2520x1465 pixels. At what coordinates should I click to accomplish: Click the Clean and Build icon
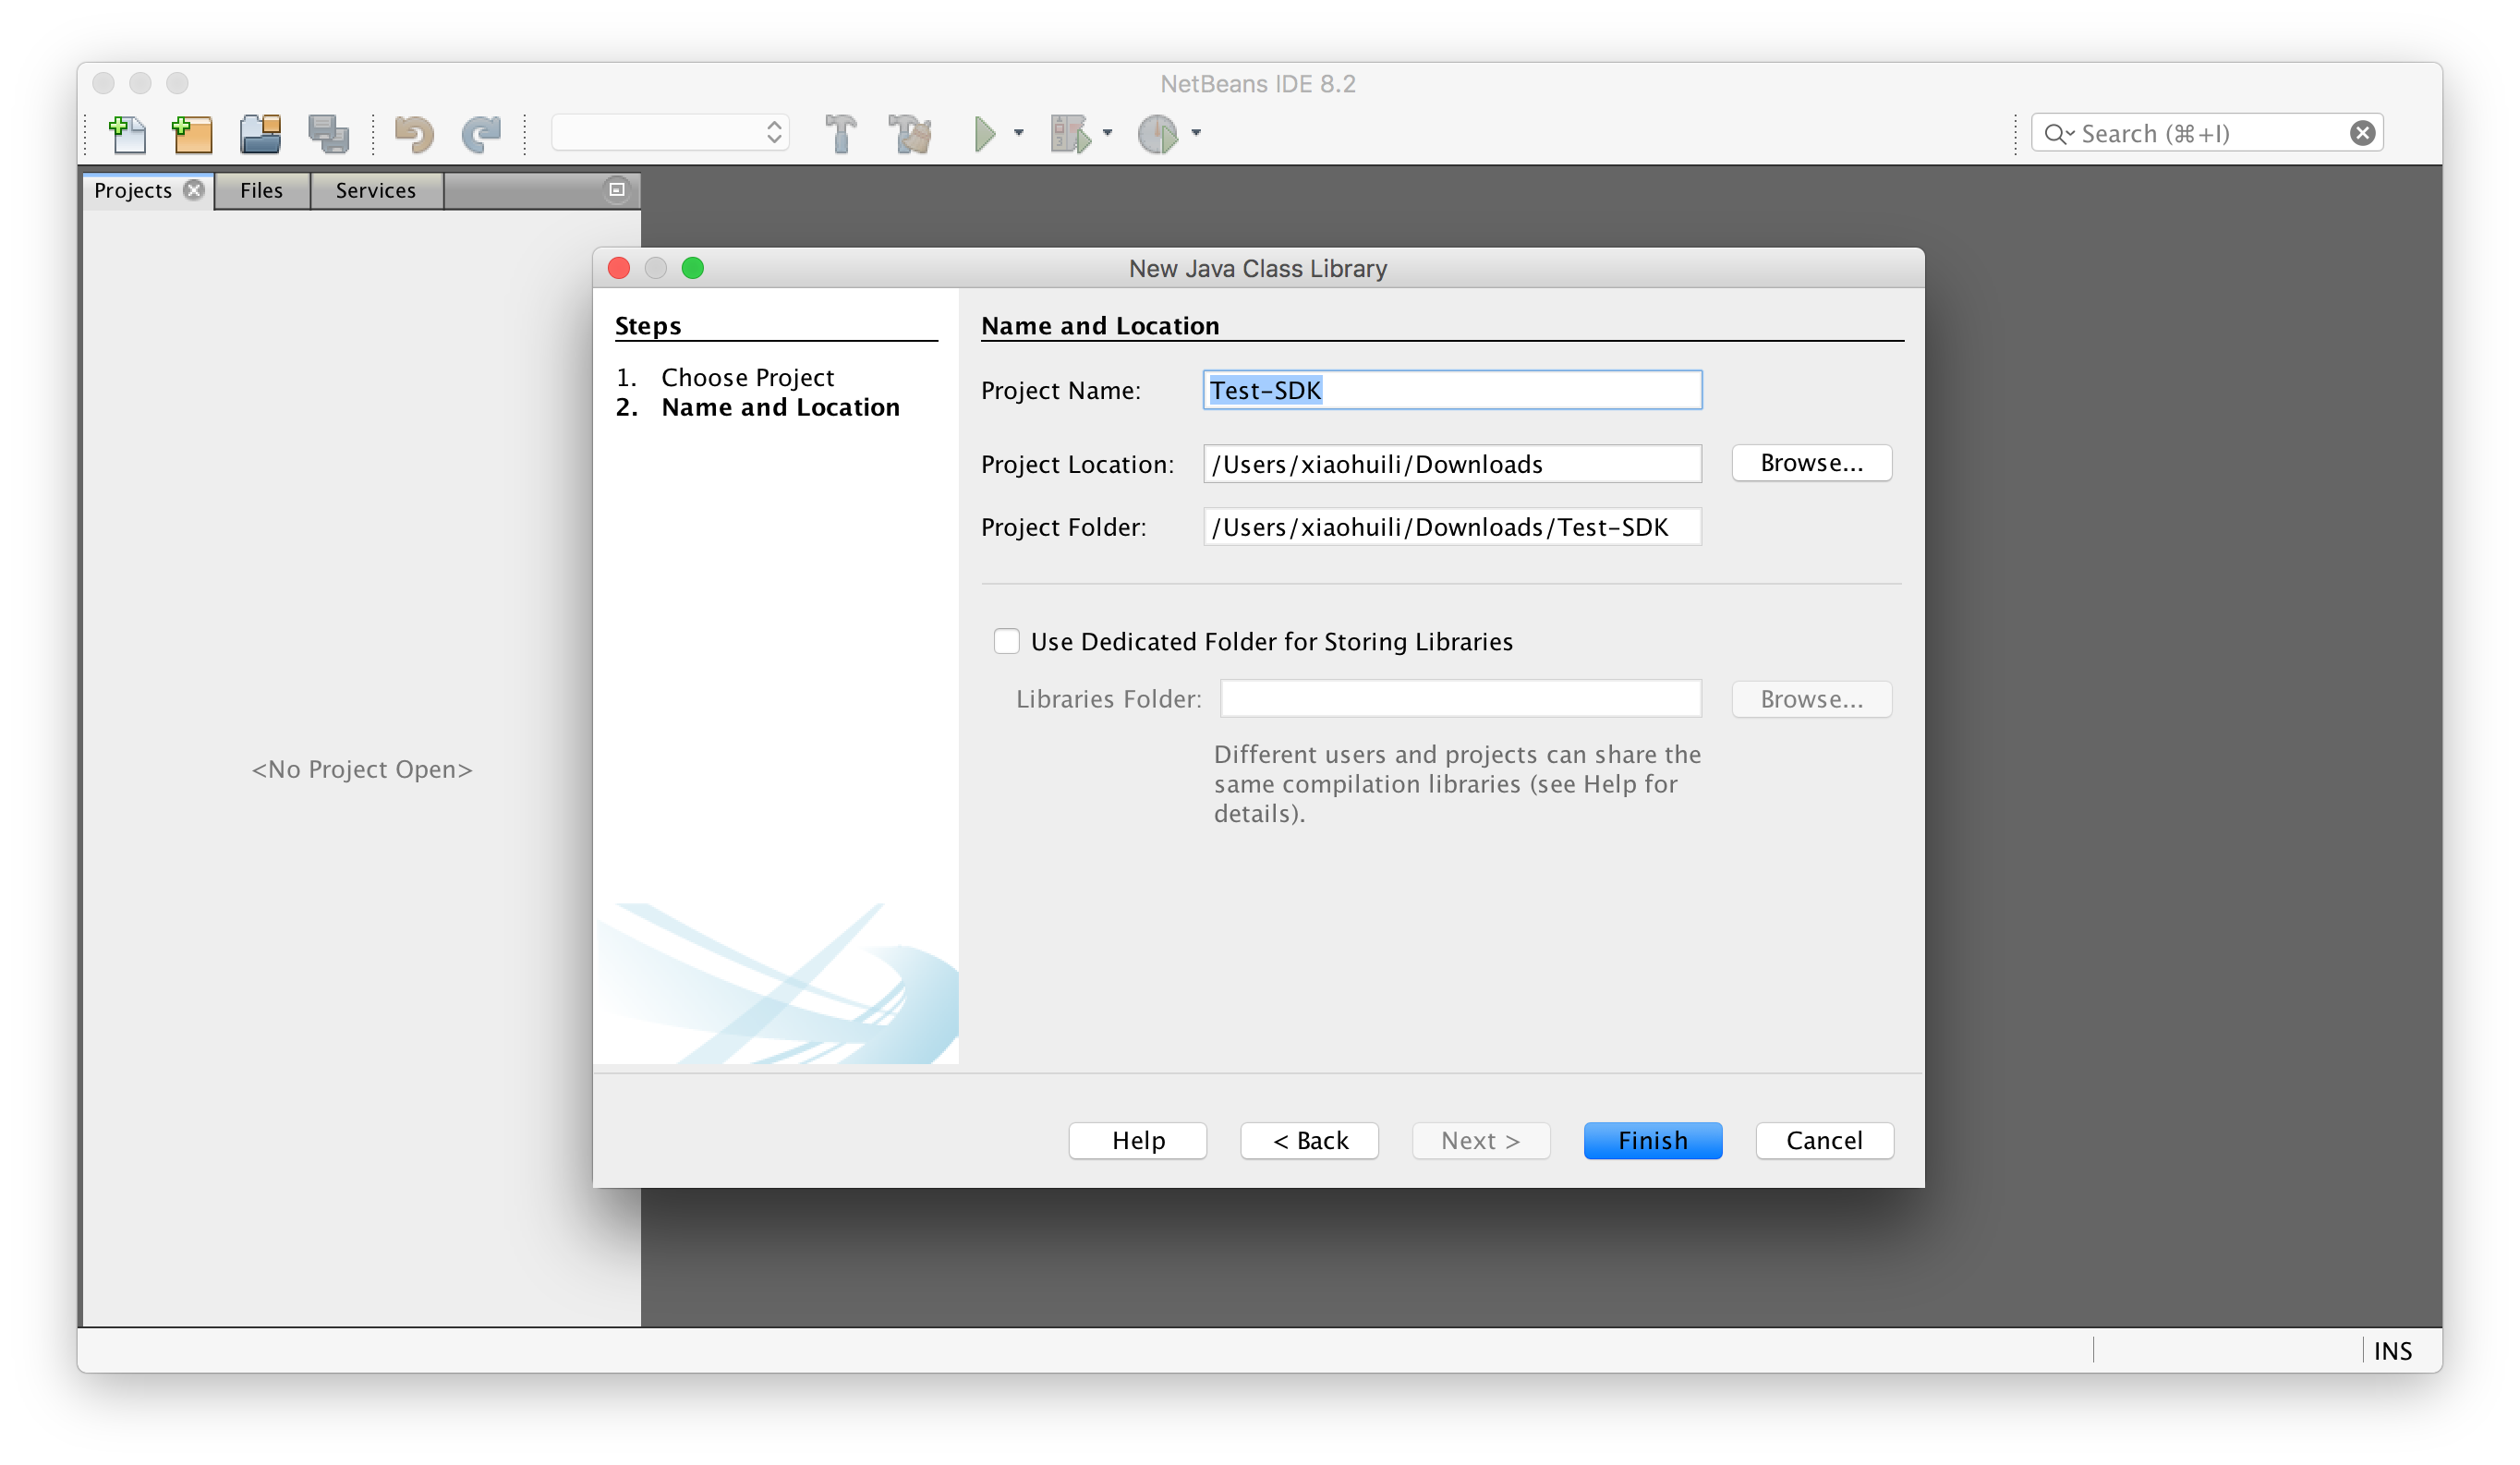pos(910,133)
